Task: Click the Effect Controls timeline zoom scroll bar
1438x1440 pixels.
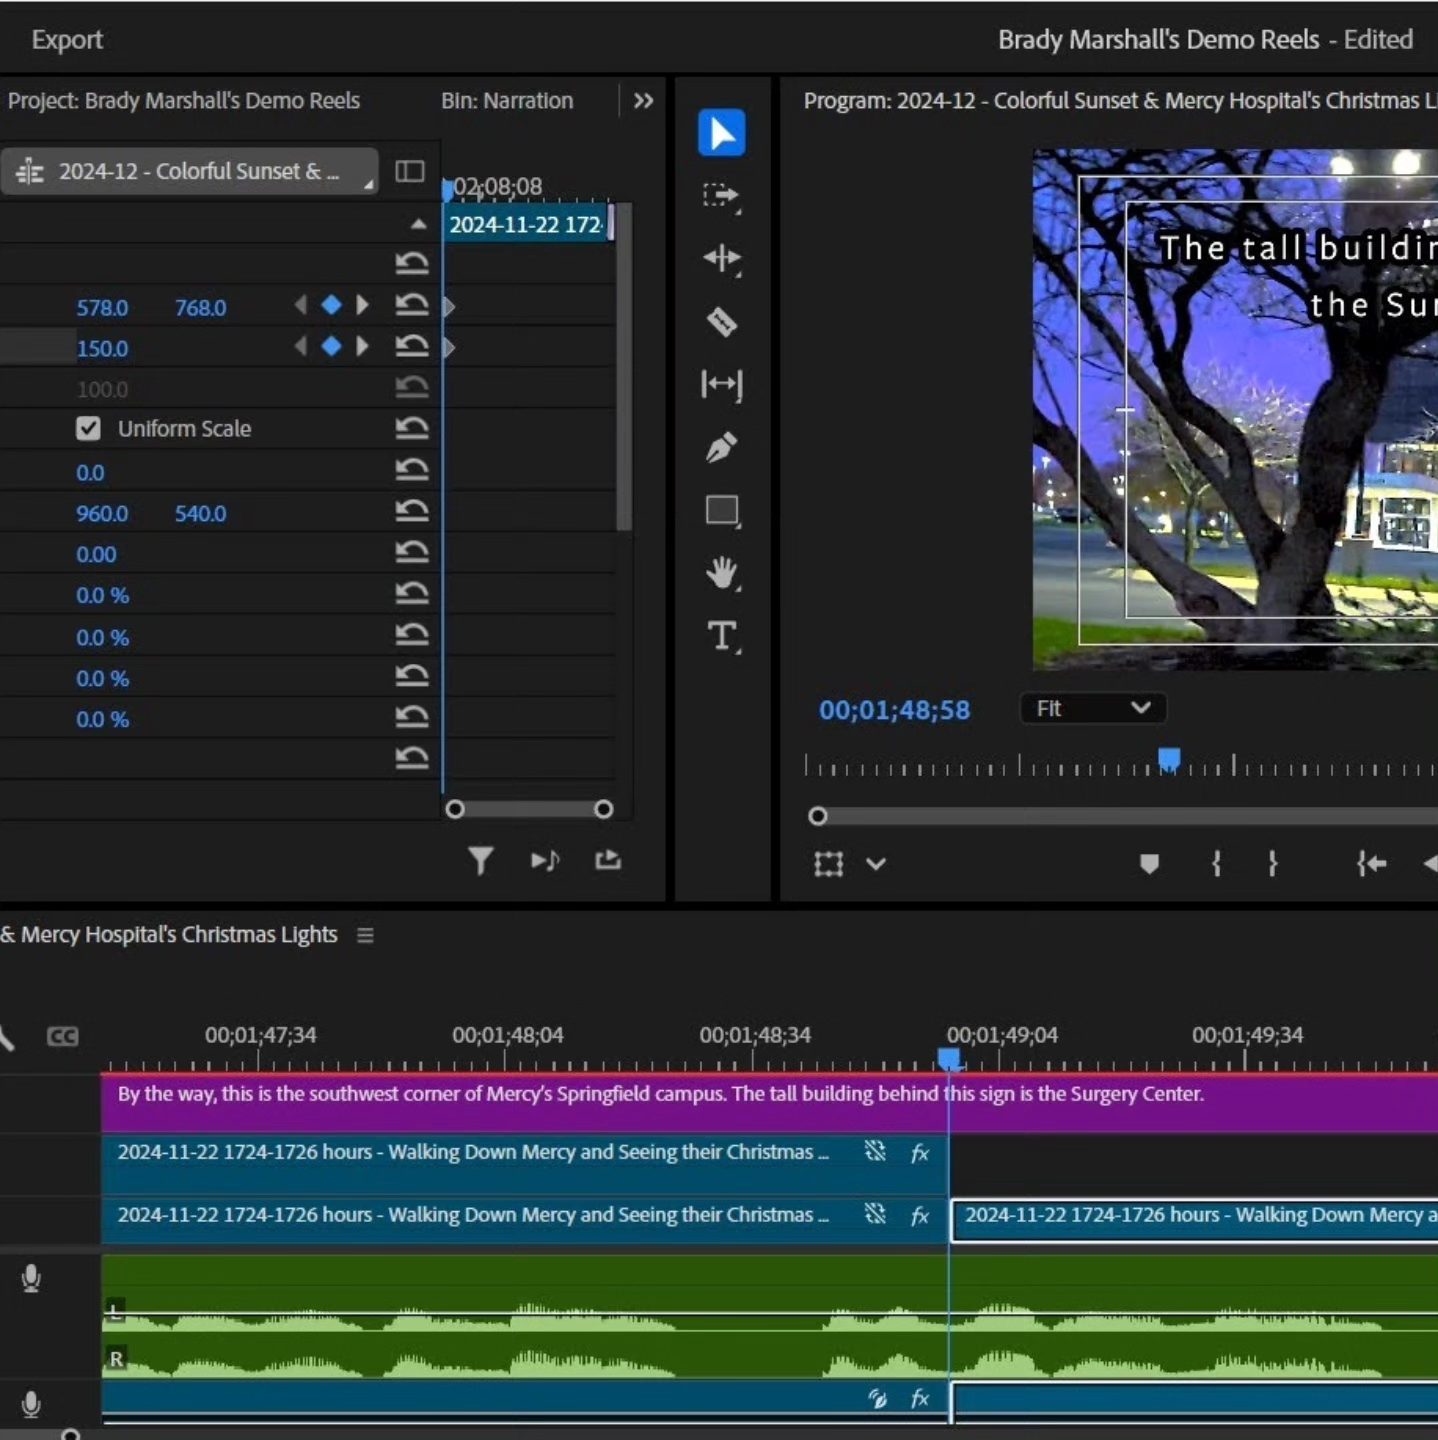Action: tap(529, 809)
